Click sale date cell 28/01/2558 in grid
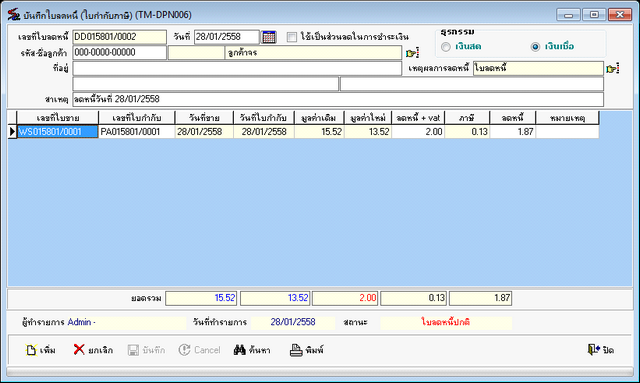 [x=204, y=132]
